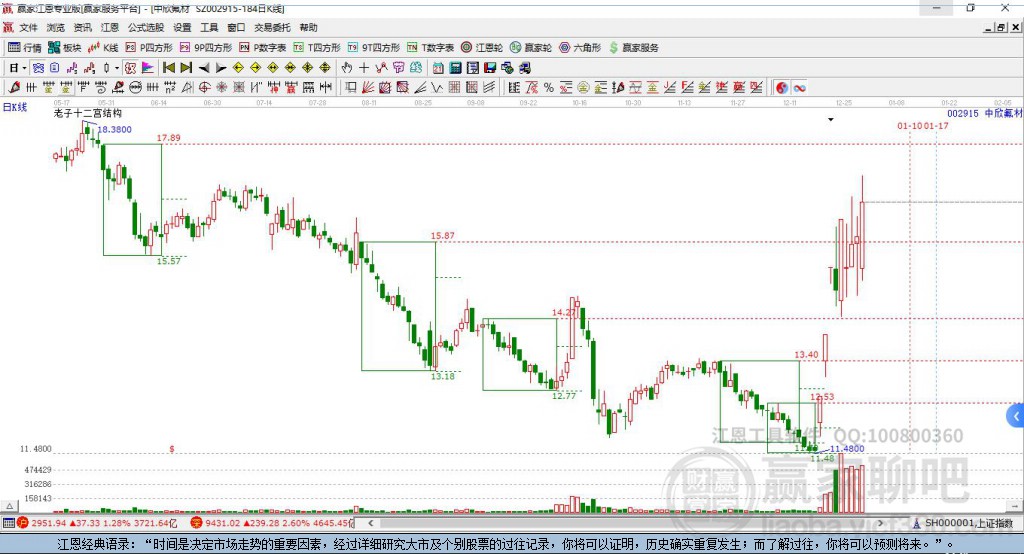This screenshot has width=1024, height=554.
Task: Launch the 赢家轮 wheel tool
Action: click(x=531, y=48)
